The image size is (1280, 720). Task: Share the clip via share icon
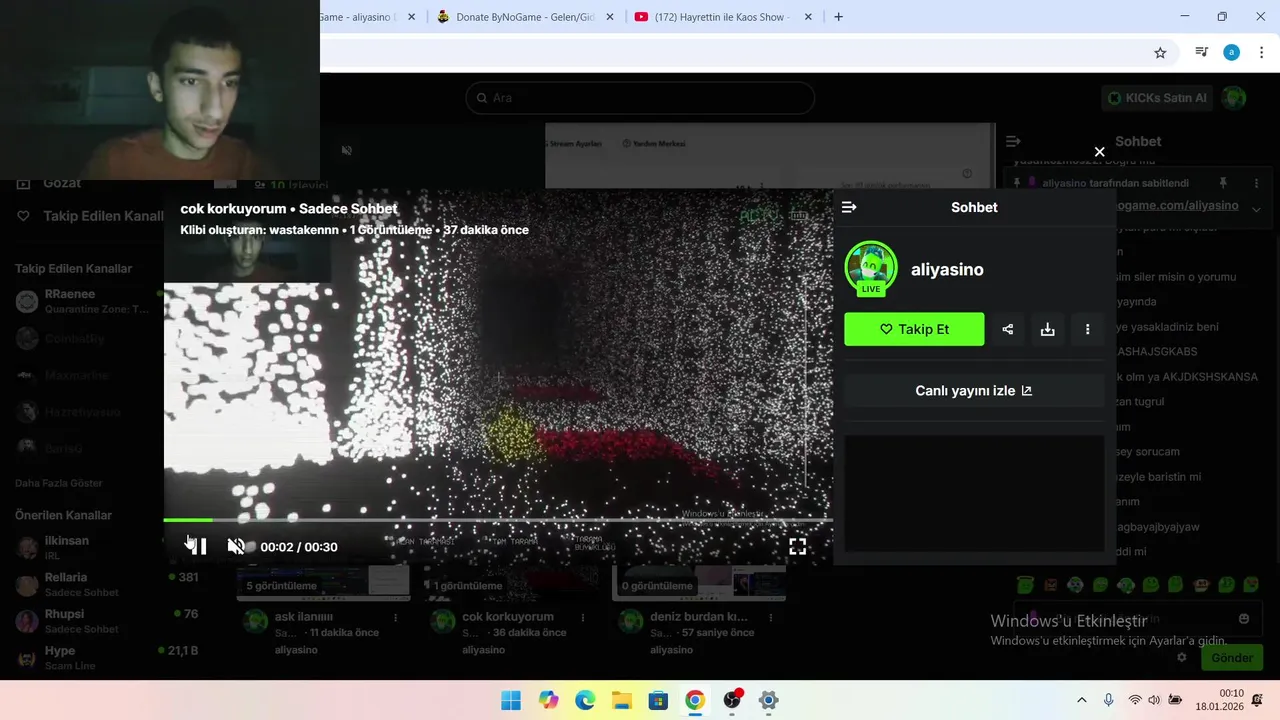click(x=1007, y=329)
